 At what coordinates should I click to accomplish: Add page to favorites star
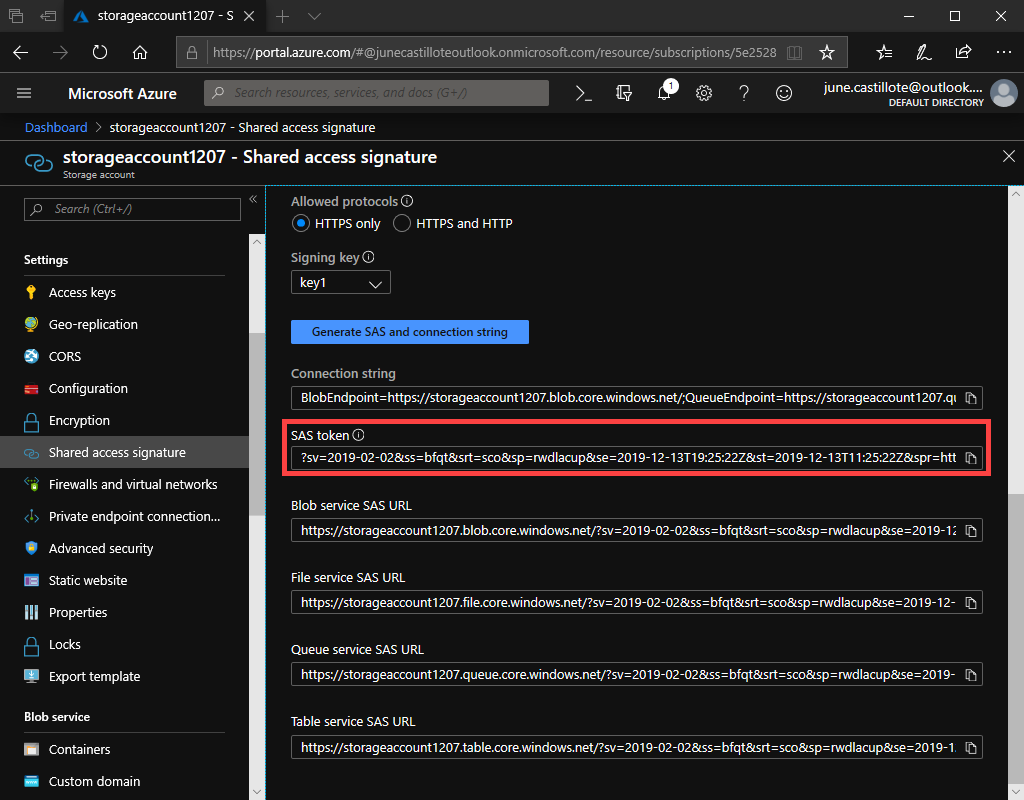[827, 52]
